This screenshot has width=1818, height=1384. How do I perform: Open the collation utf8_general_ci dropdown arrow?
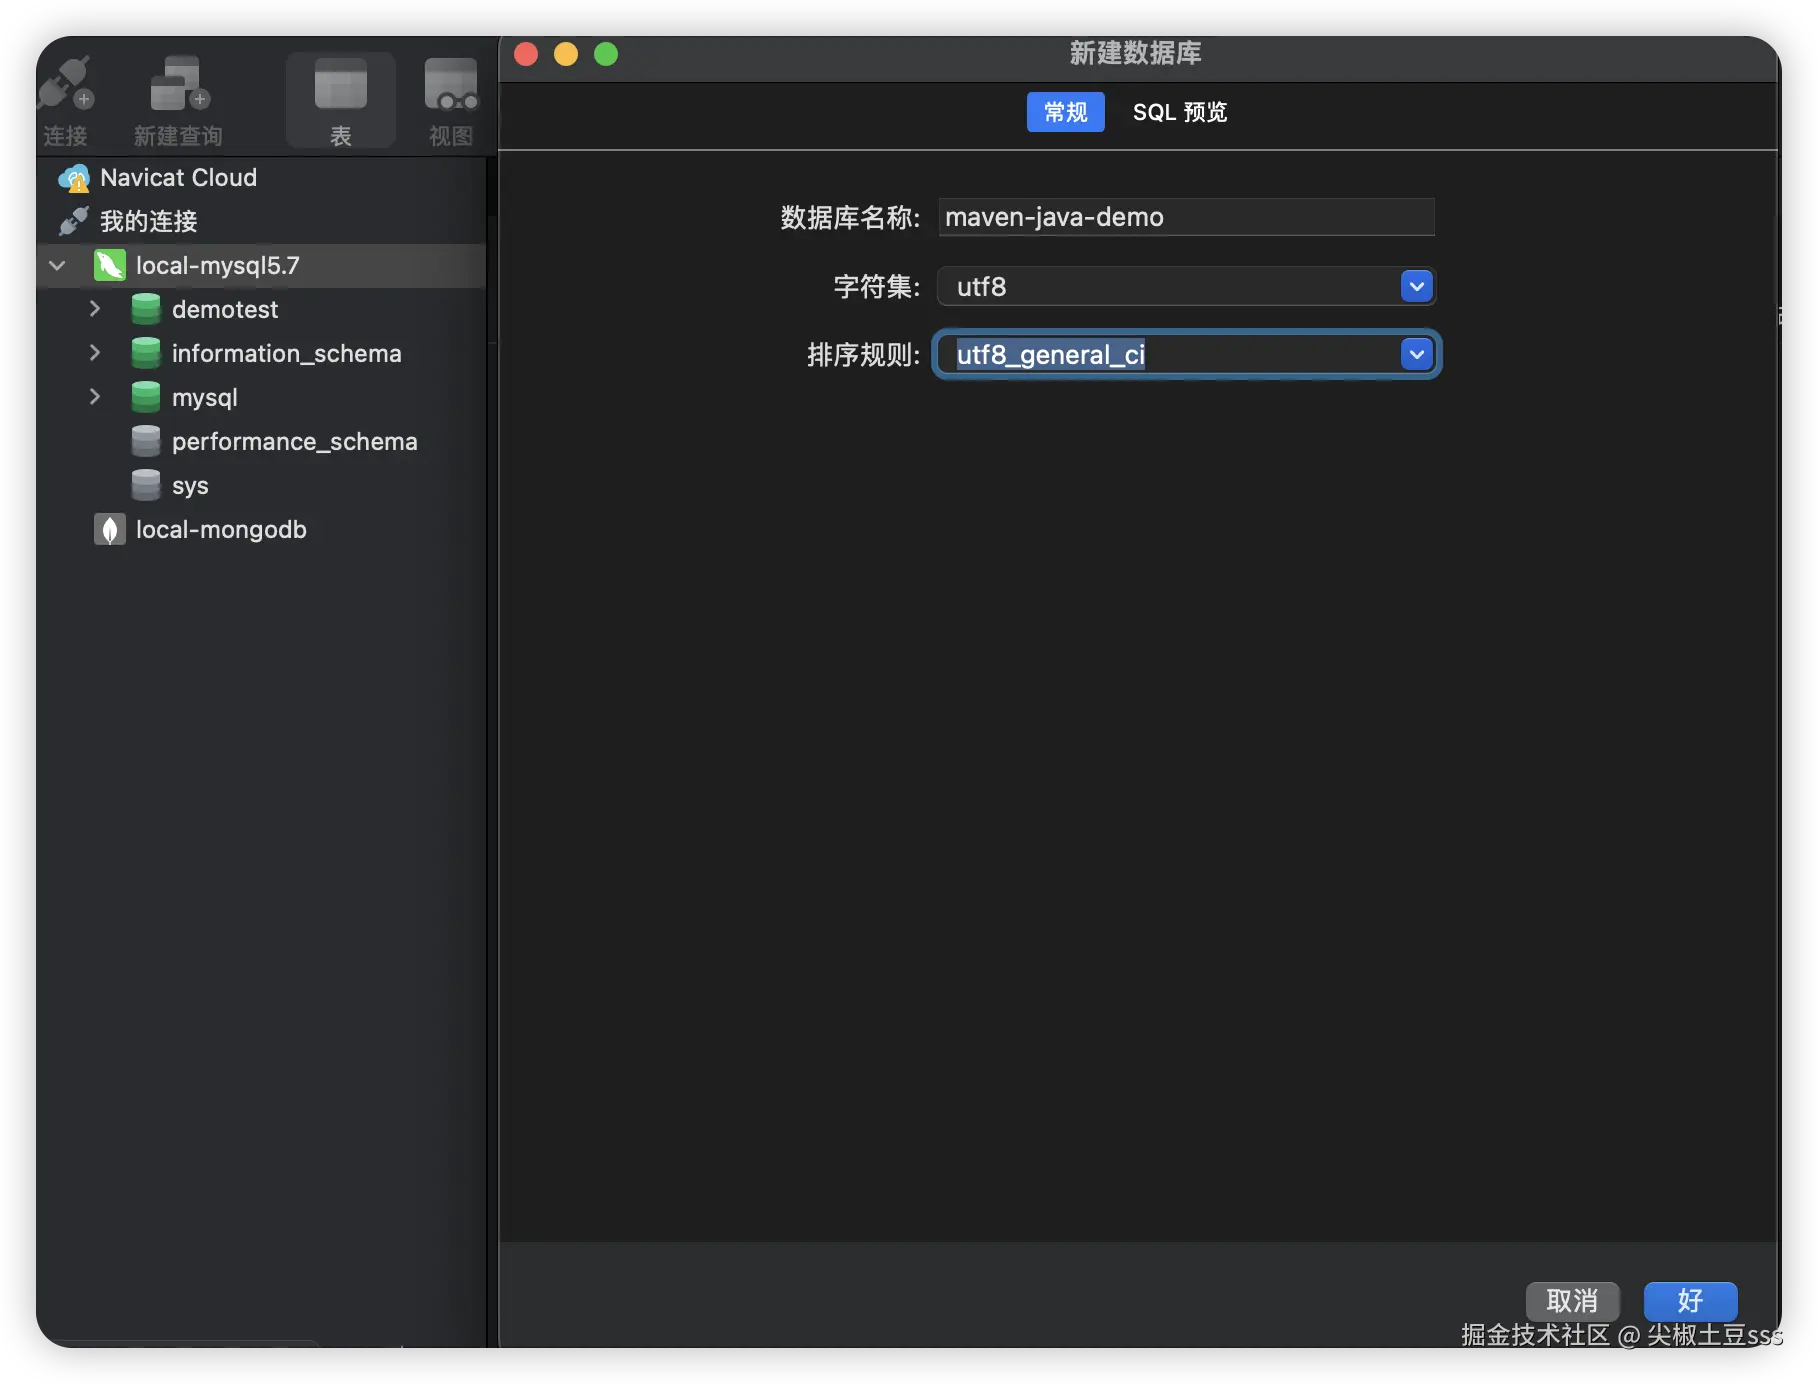click(x=1417, y=354)
